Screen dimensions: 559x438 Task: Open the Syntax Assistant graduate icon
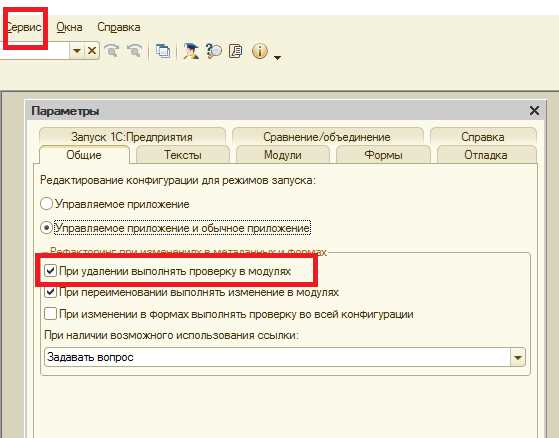191,51
